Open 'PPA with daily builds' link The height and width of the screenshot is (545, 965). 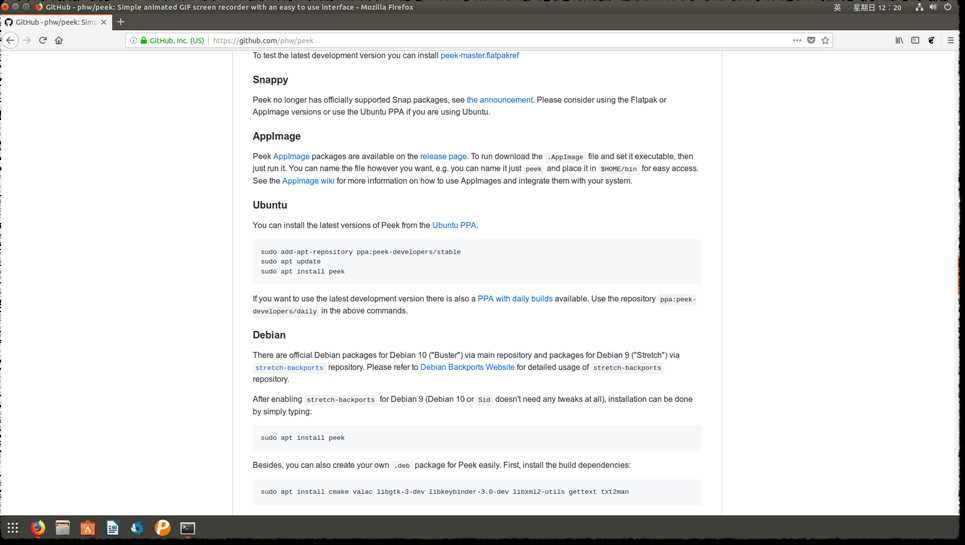click(x=515, y=298)
